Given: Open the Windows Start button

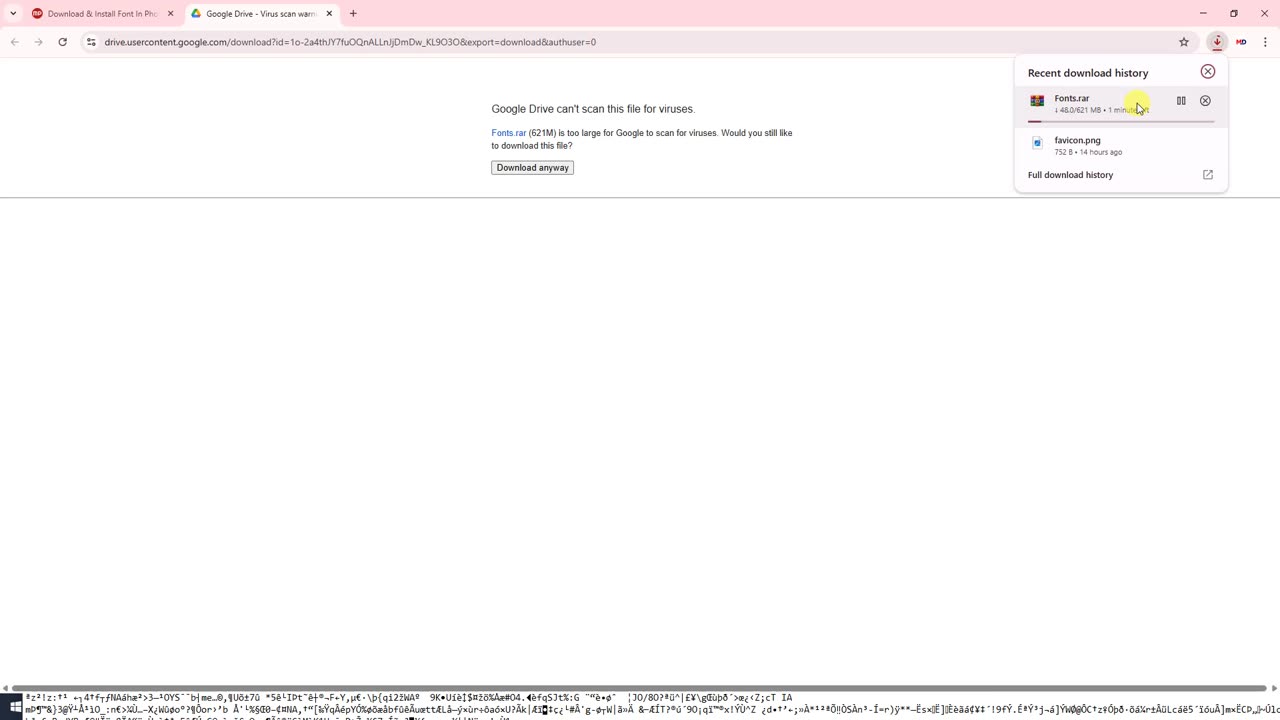Looking at the screenshot, I should tap(15, 708).
